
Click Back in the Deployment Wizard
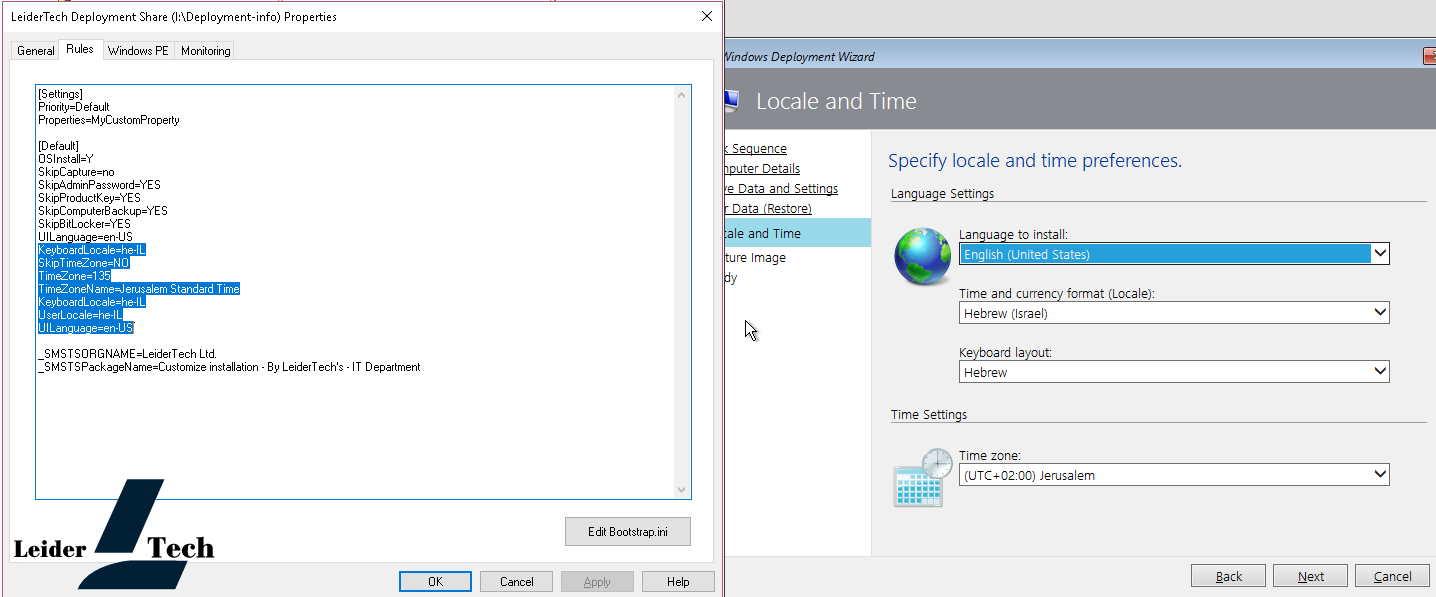1229,576
